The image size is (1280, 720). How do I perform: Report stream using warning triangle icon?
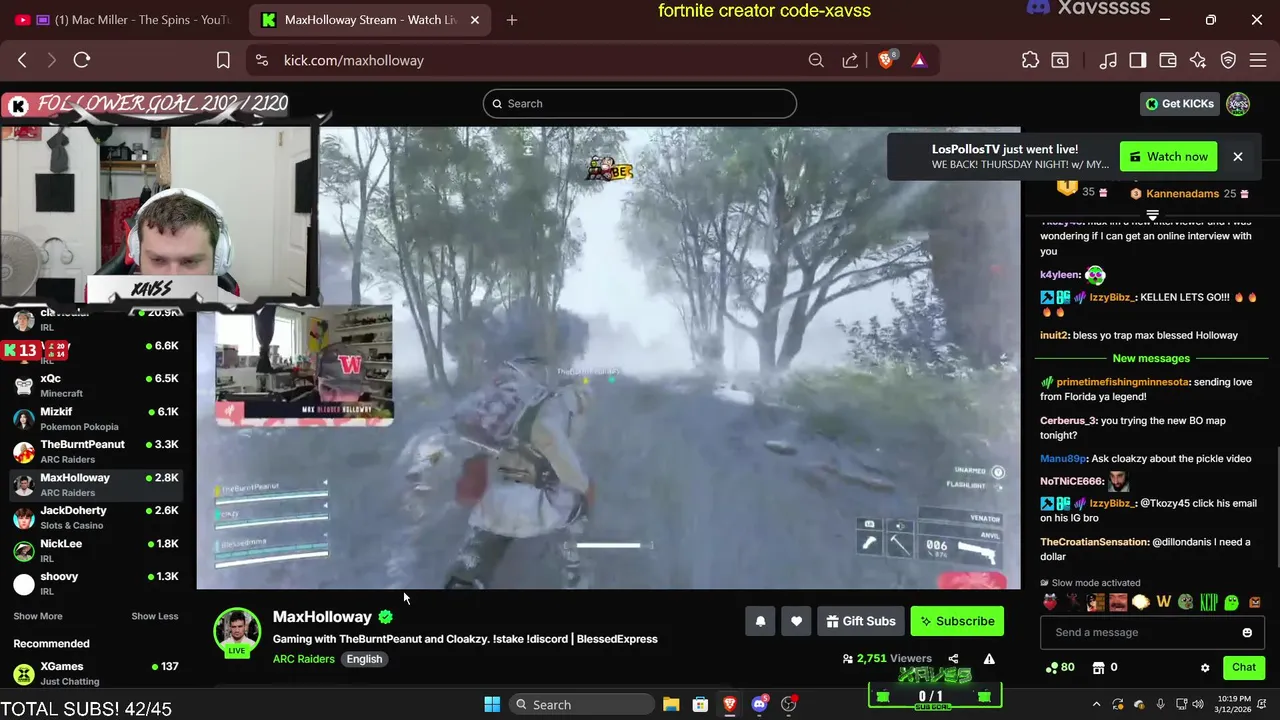point(989,659)
